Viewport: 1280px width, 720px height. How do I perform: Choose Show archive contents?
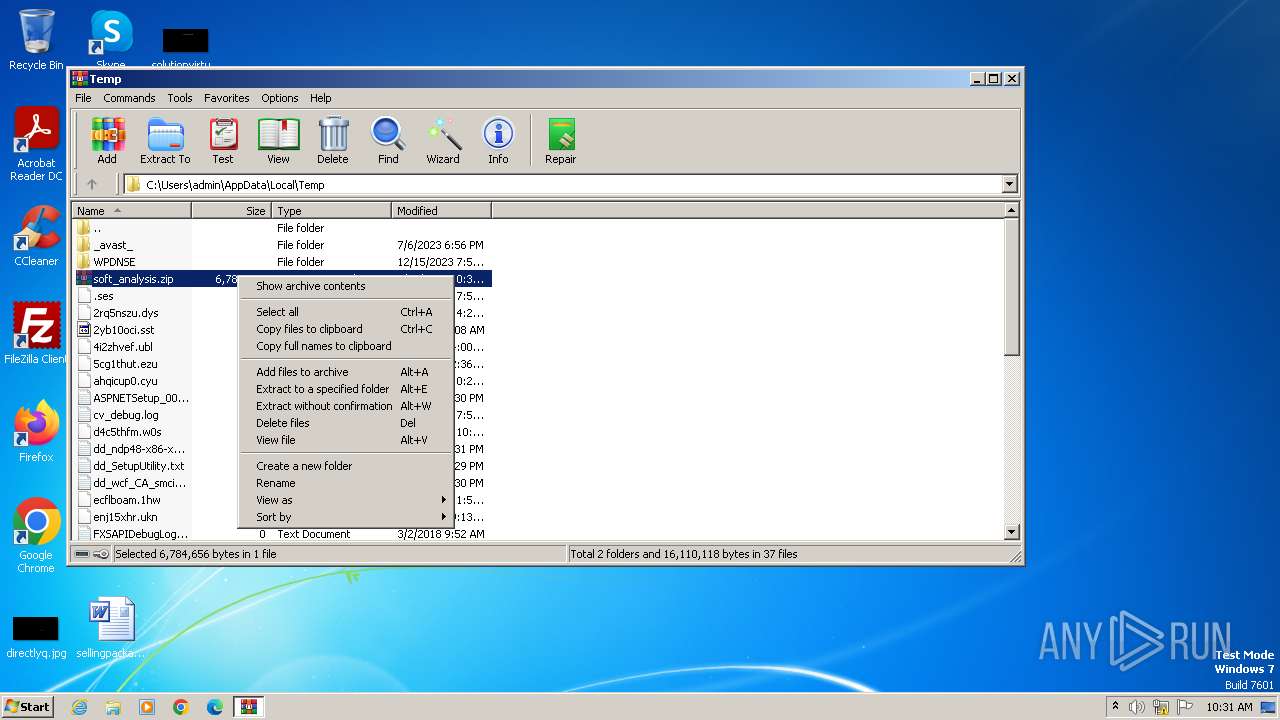[x=346, y=286]
